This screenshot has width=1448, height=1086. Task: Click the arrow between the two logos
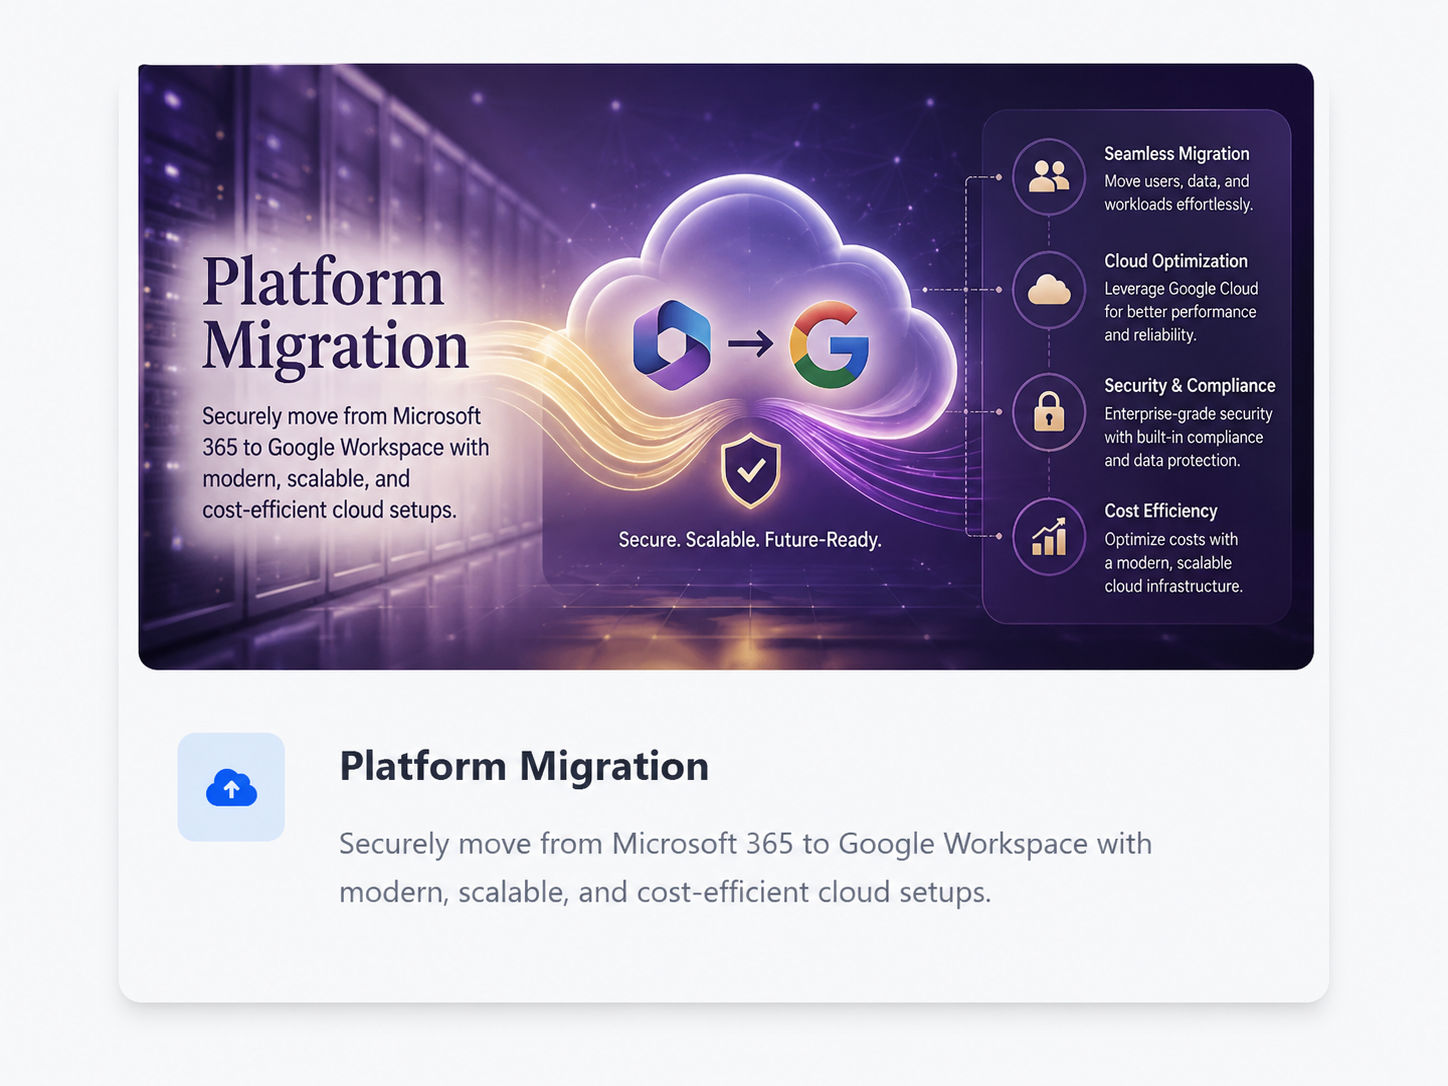(x=750, y=345)
